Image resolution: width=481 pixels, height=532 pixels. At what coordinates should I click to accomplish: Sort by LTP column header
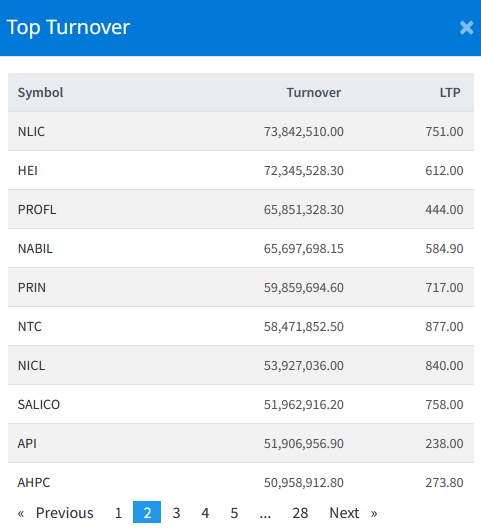[x=450, y=93]
